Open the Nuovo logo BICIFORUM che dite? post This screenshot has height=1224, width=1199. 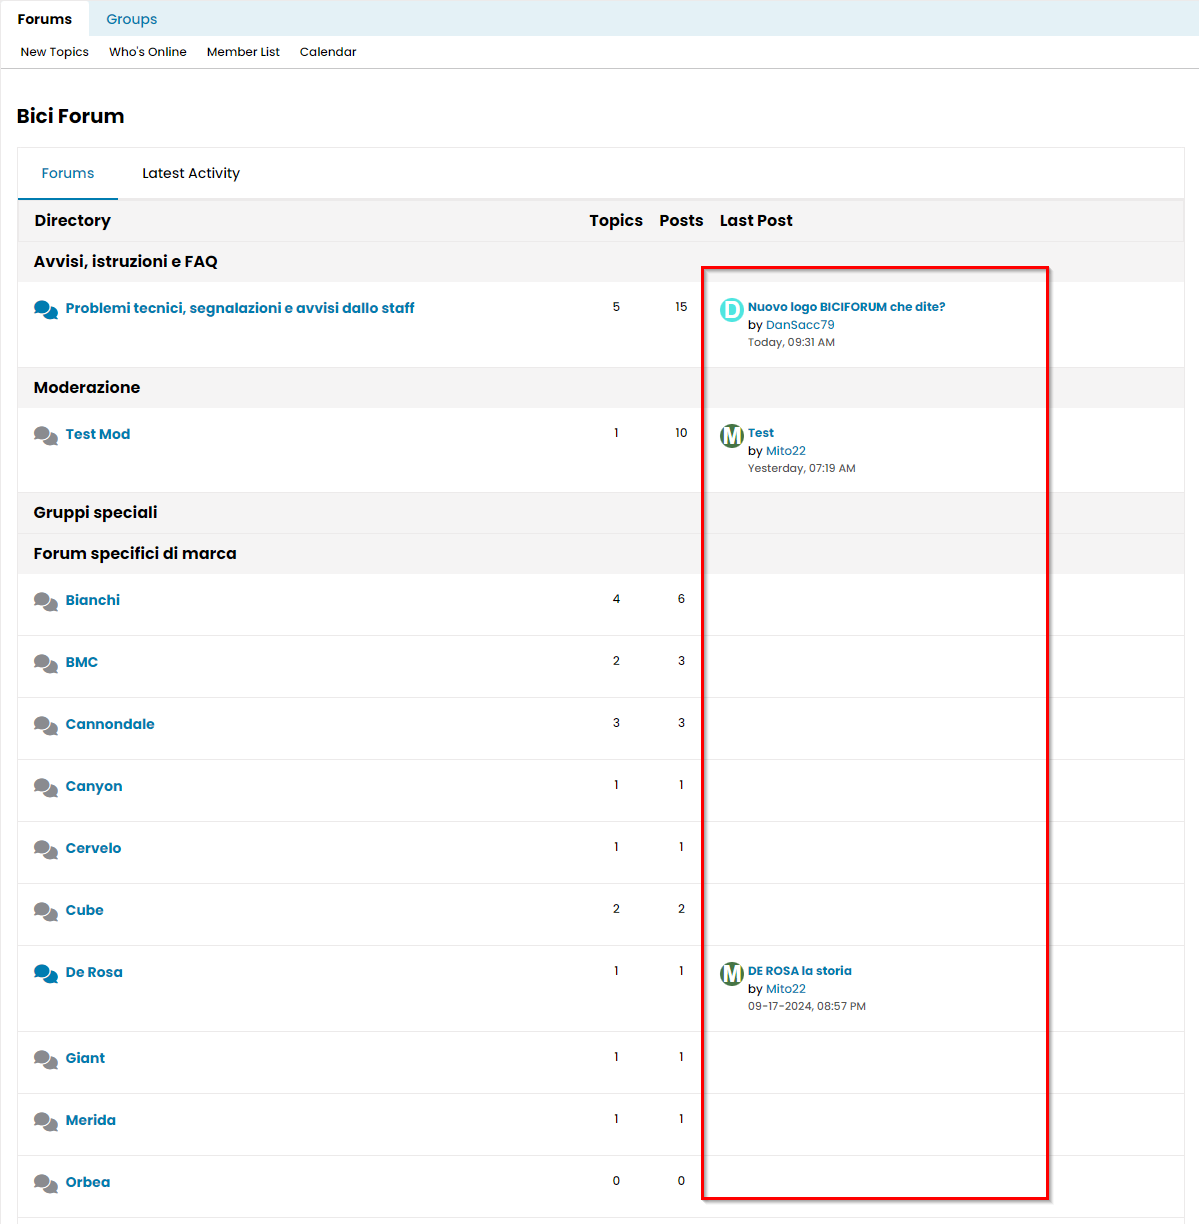click(x=846, y=307)
